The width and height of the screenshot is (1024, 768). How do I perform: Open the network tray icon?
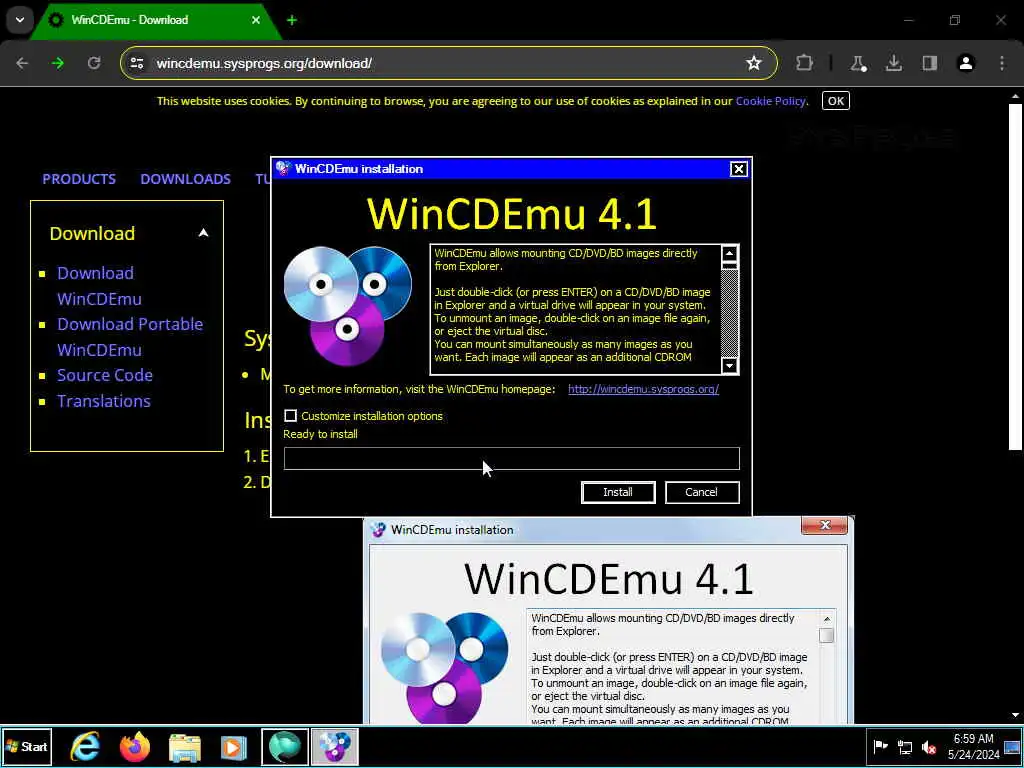904,747
